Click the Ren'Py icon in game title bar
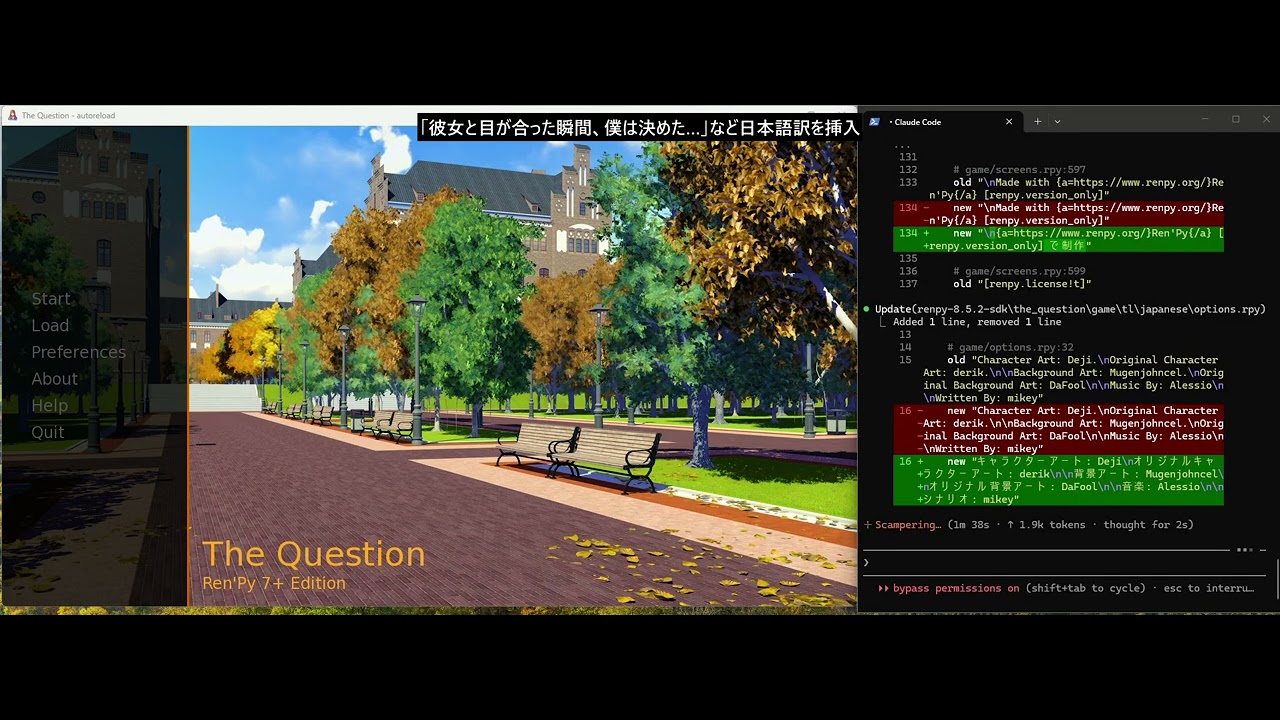This screenshot has width=1280, height=720. pyautogui.click(x=12, y=115)
